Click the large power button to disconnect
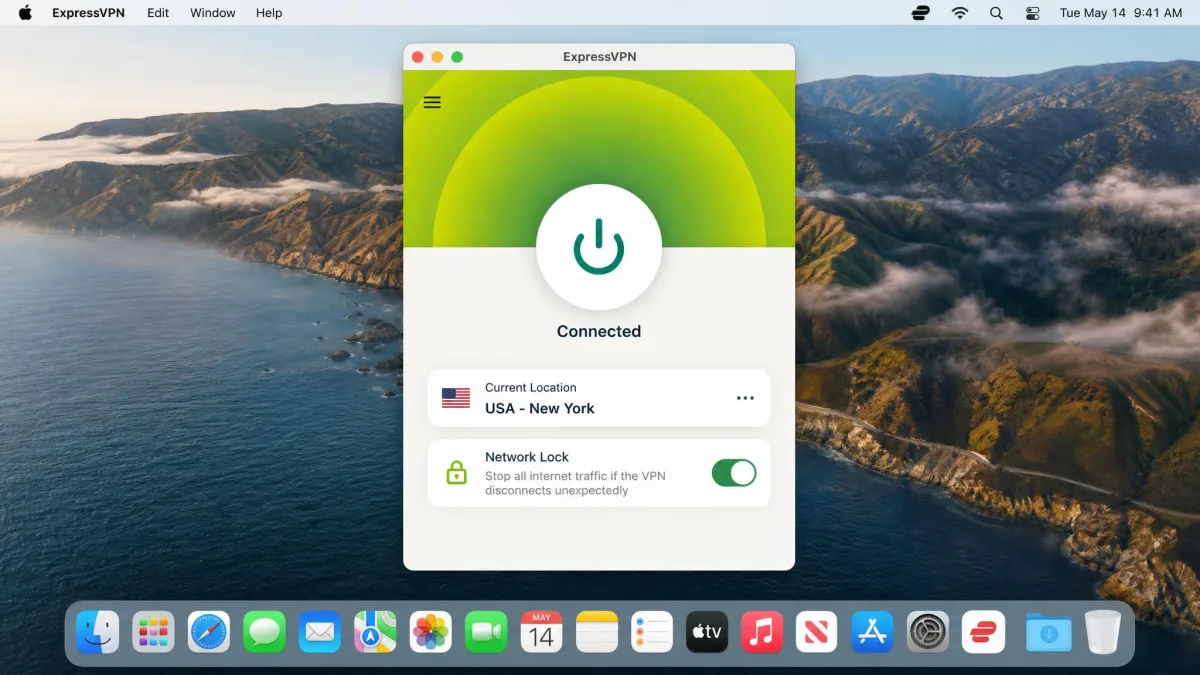1200x675 pixels. 599,248
